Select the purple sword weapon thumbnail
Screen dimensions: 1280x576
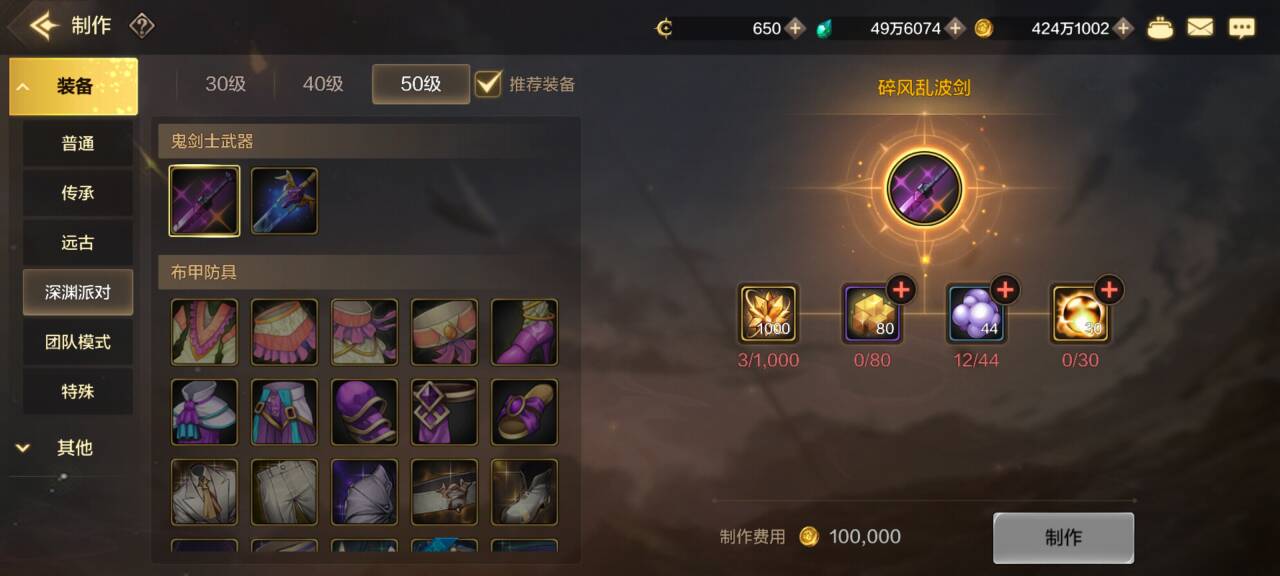coord(205,201)
